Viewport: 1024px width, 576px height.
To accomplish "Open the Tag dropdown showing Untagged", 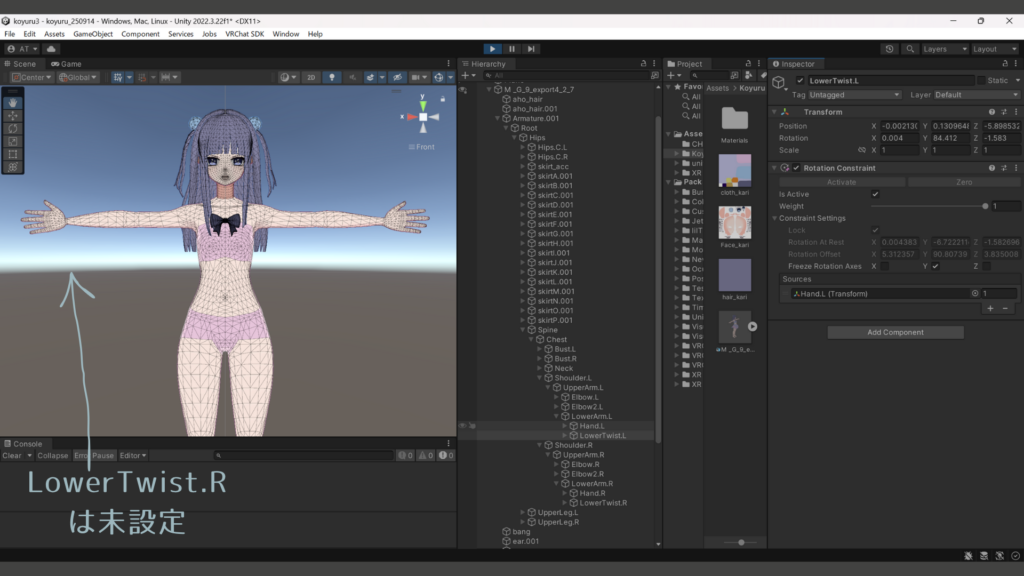I will pyautogui.click(x=854, y=95).
